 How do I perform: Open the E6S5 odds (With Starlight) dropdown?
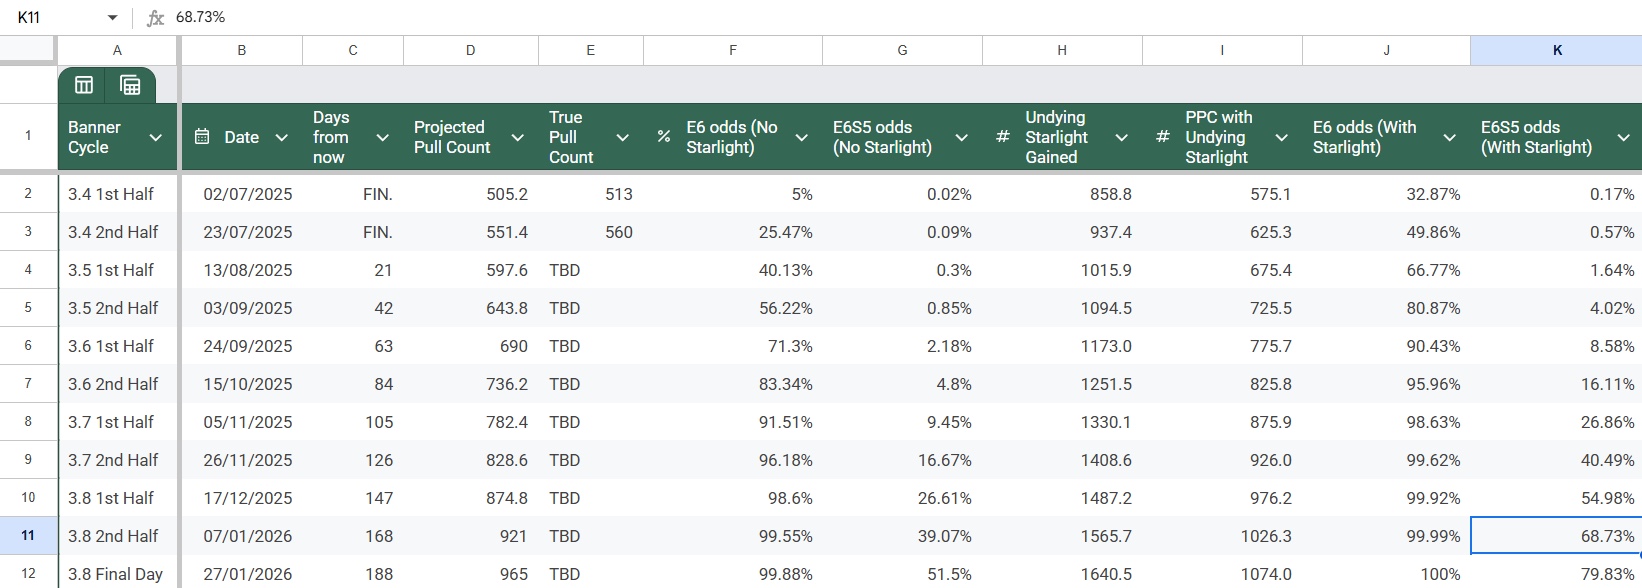click(1622, 137)
